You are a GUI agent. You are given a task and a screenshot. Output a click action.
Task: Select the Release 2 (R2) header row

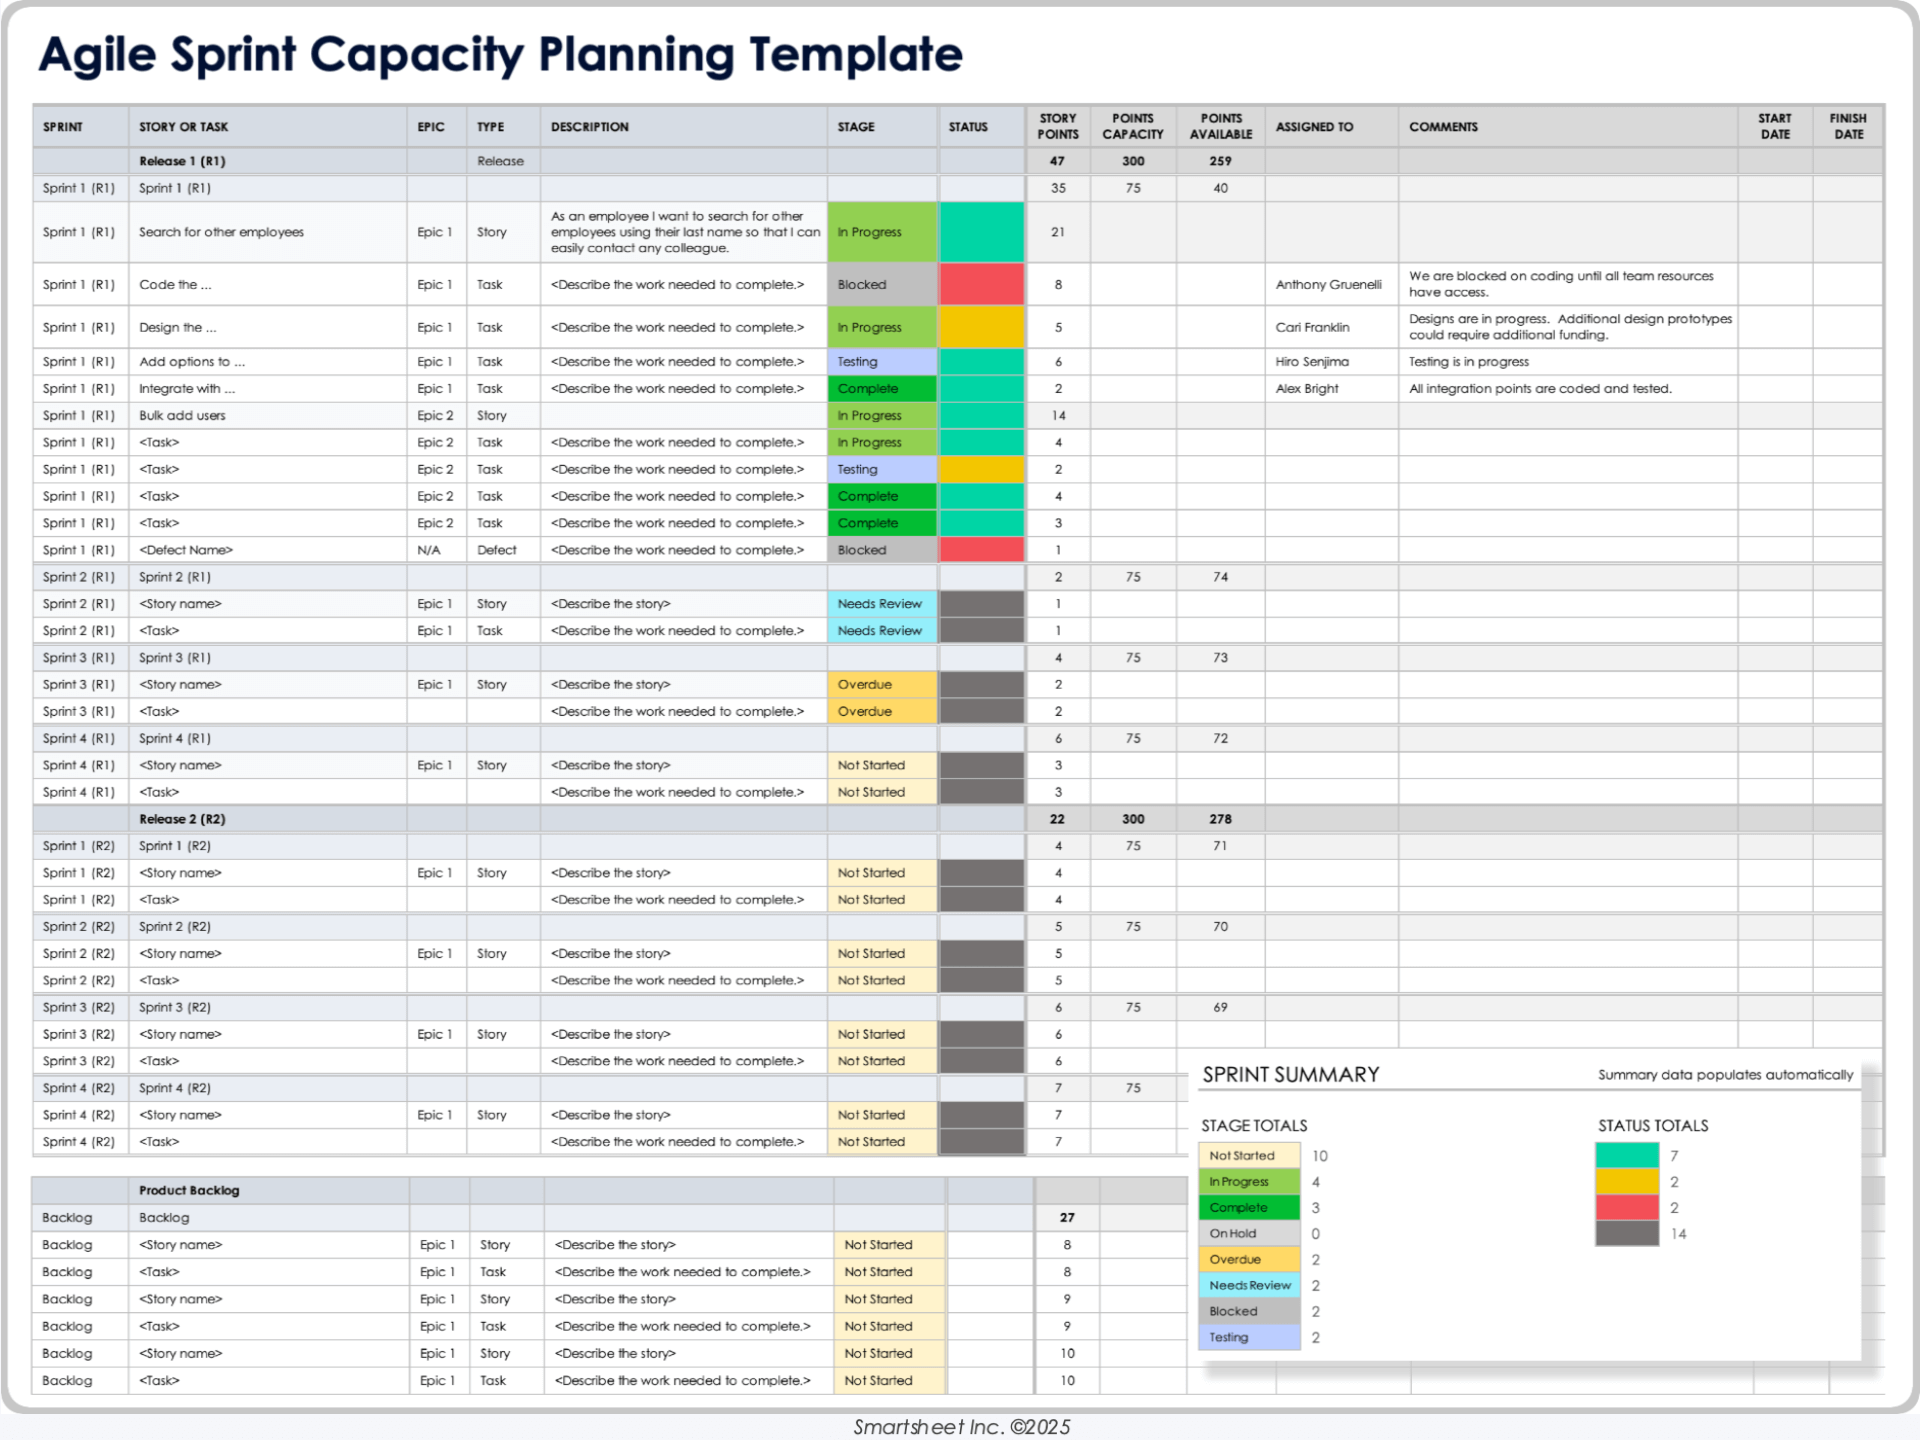[x=182, y=819]
